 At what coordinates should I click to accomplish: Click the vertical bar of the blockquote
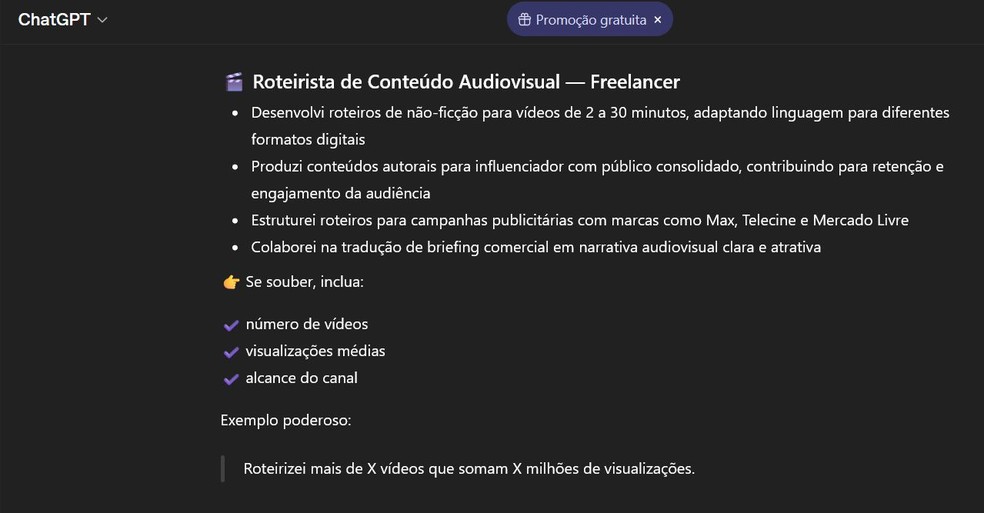[223, 468]
